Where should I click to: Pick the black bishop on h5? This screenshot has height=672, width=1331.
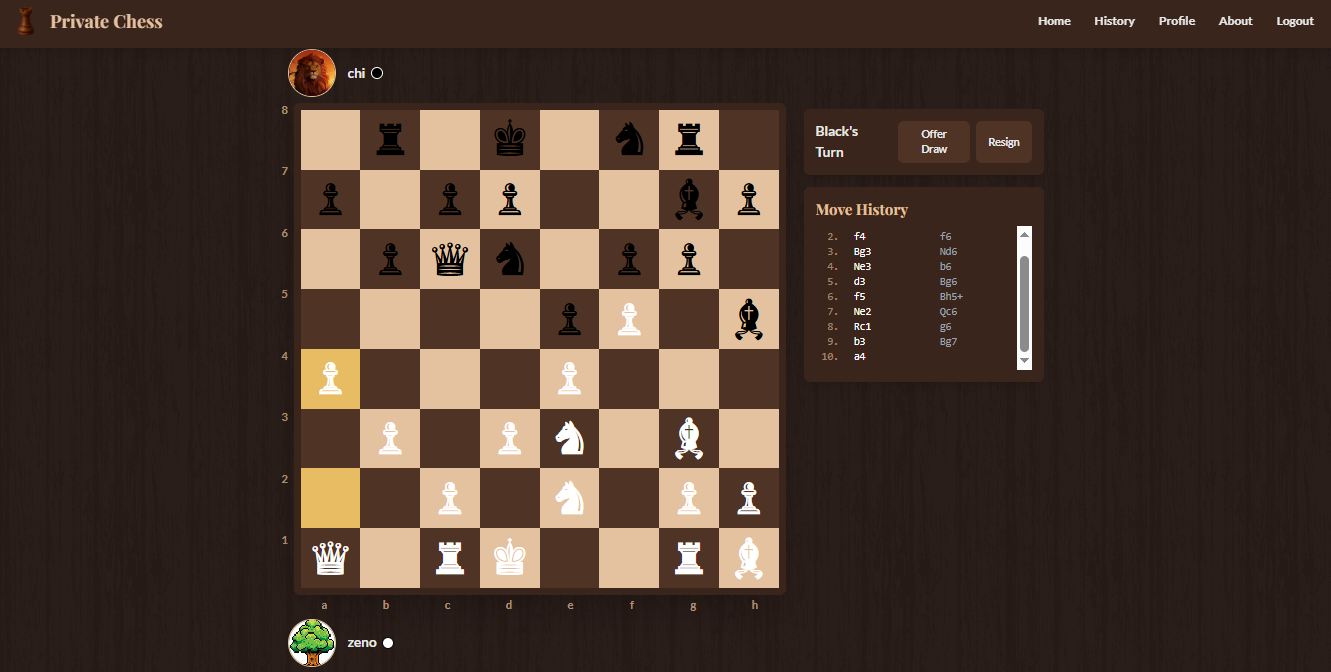point(748,319)
